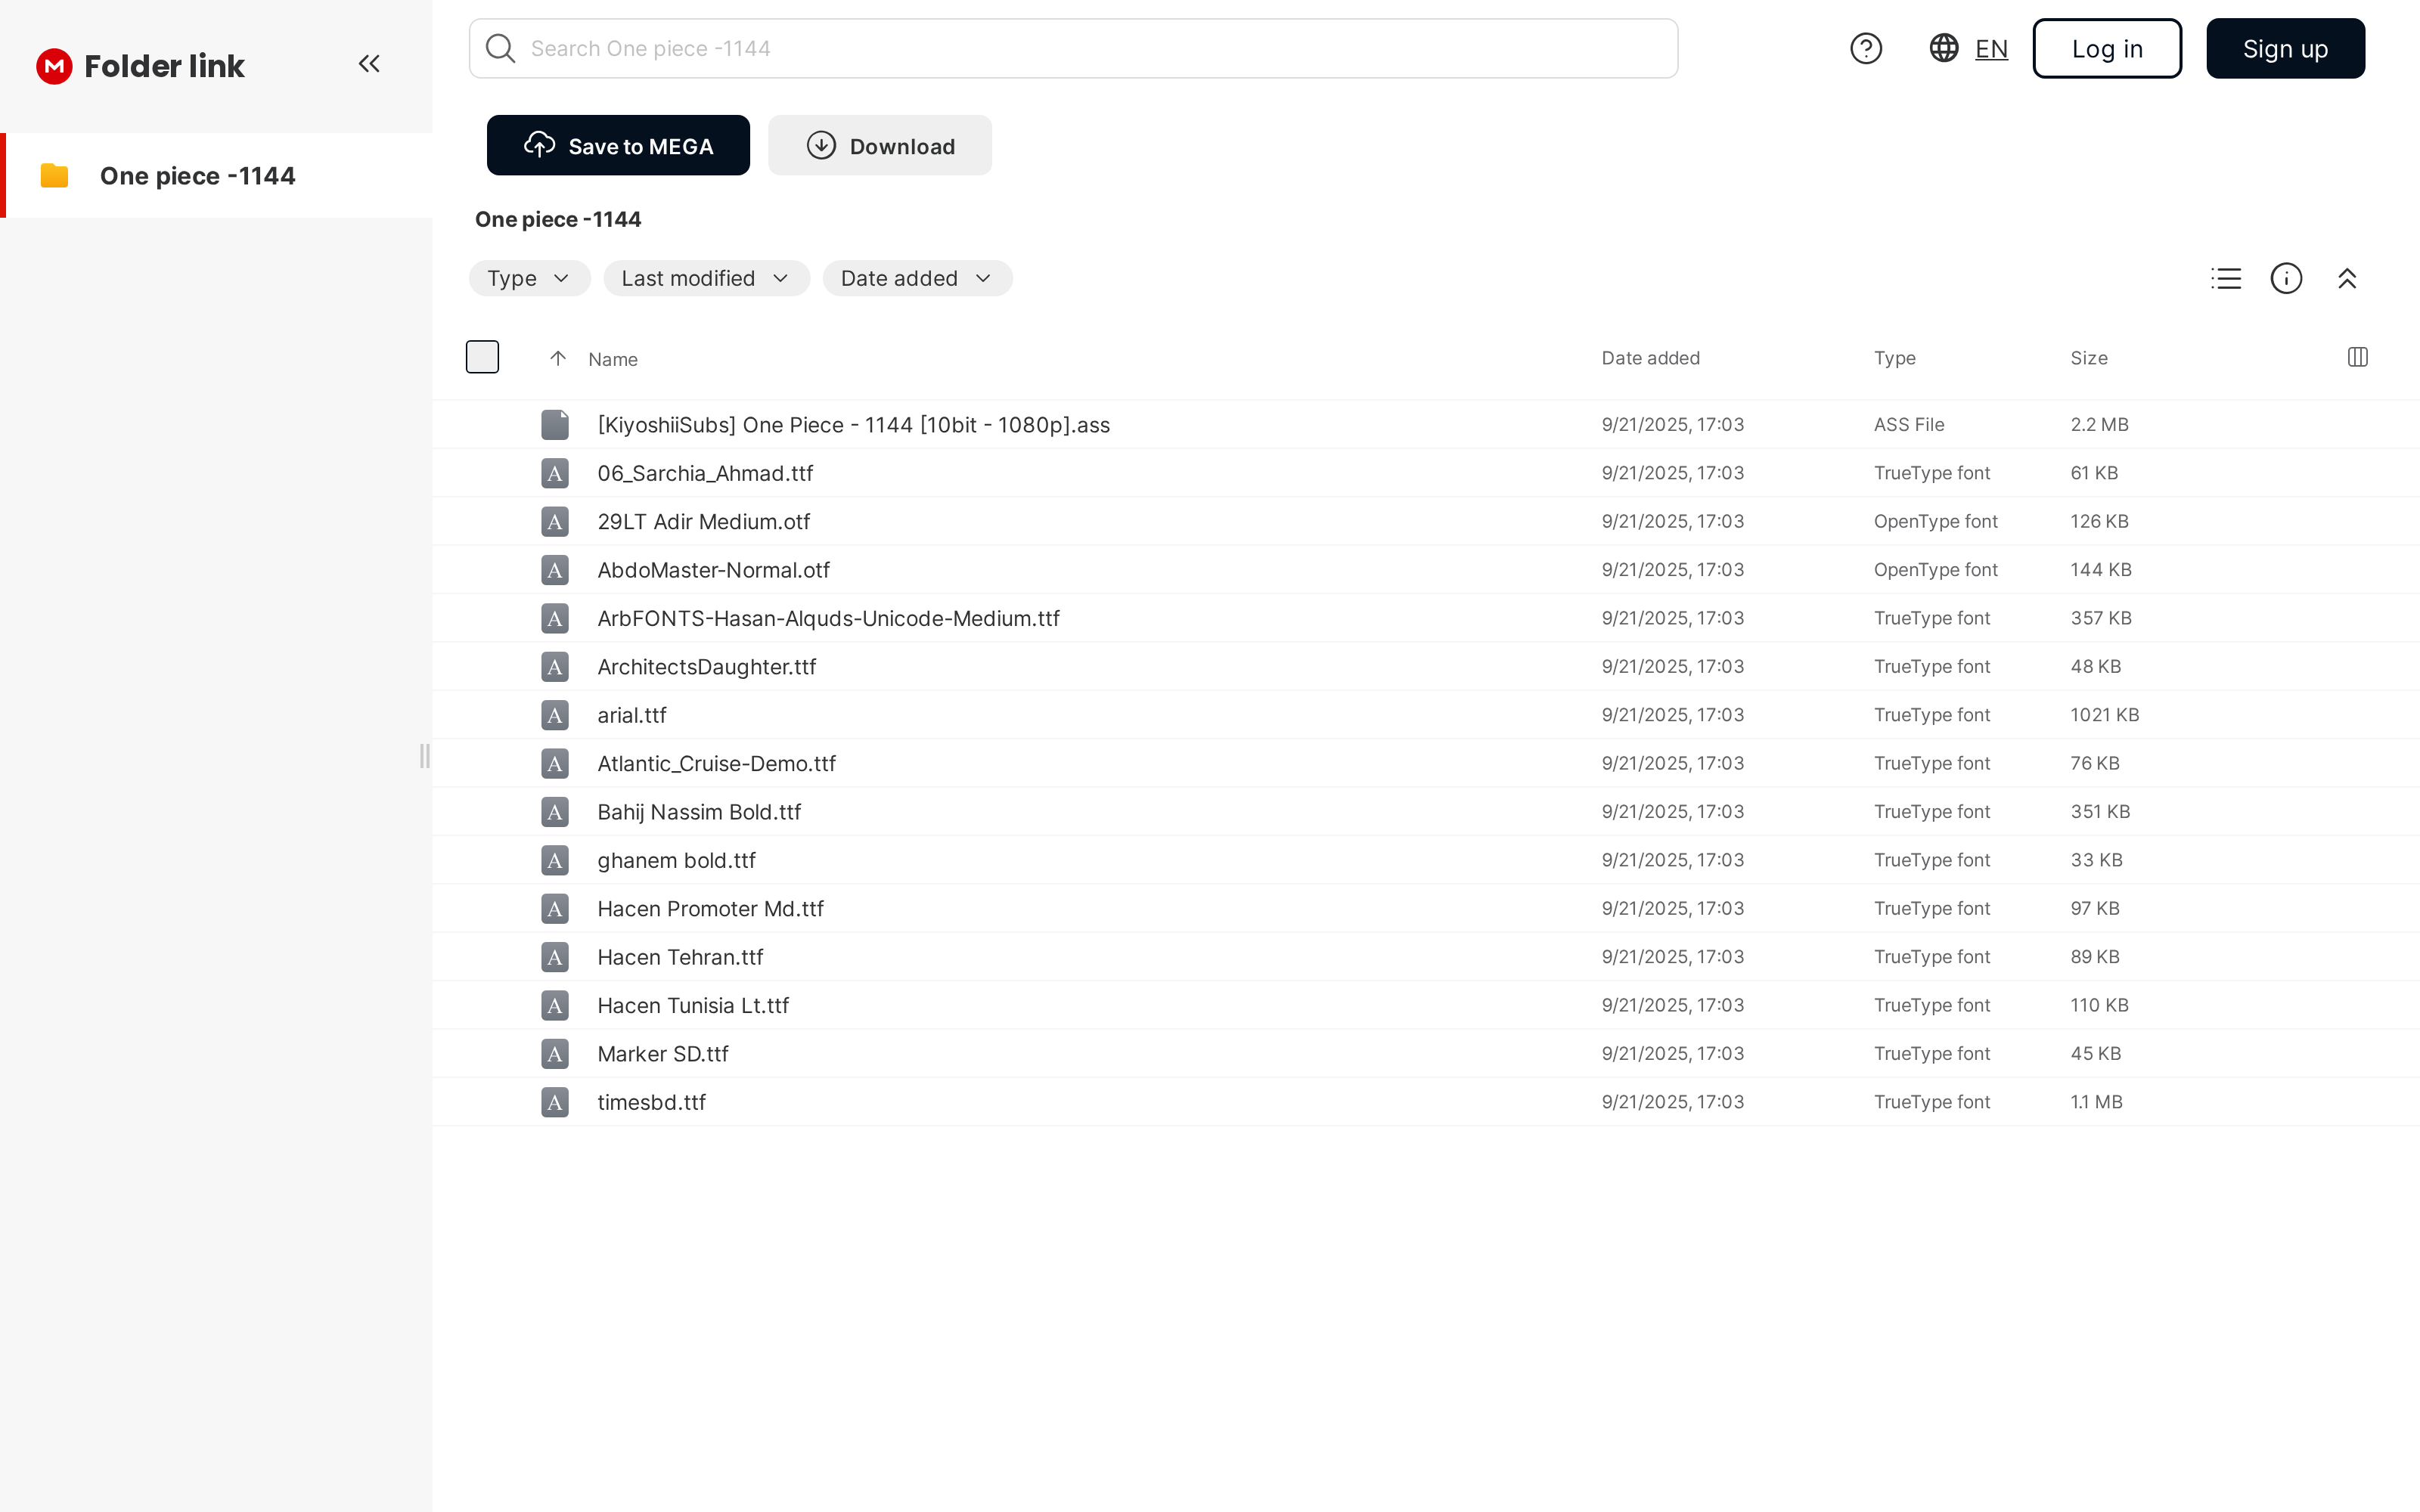
Task: Sort by Date added column header
Action: pos(1650,358)
